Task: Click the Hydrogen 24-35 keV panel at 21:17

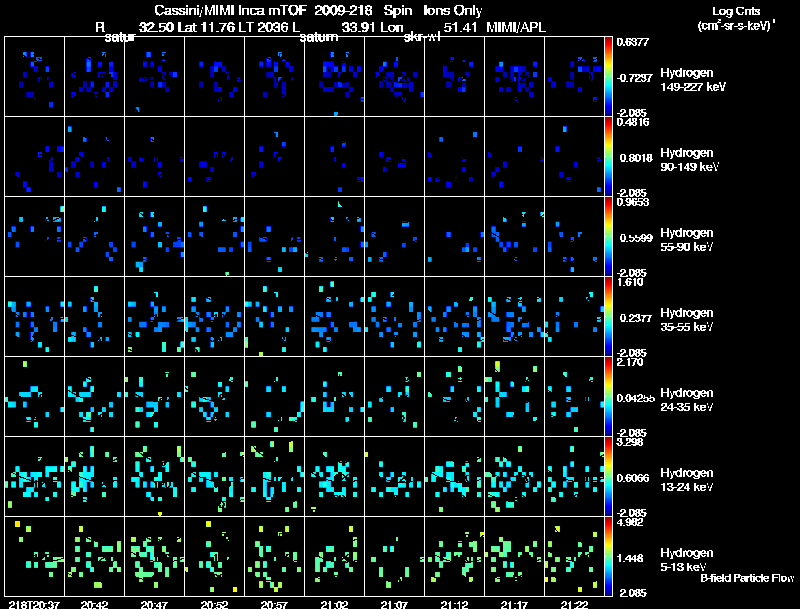Action: [515, 396]
